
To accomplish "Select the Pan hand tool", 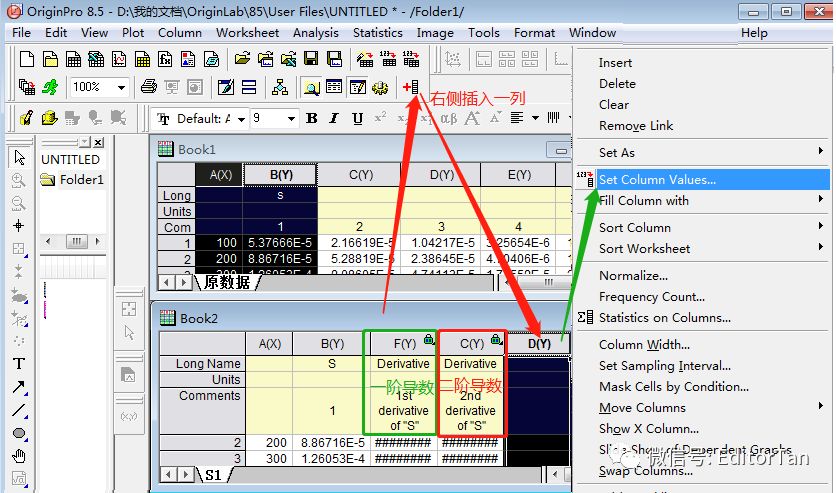I will point(19,456).
